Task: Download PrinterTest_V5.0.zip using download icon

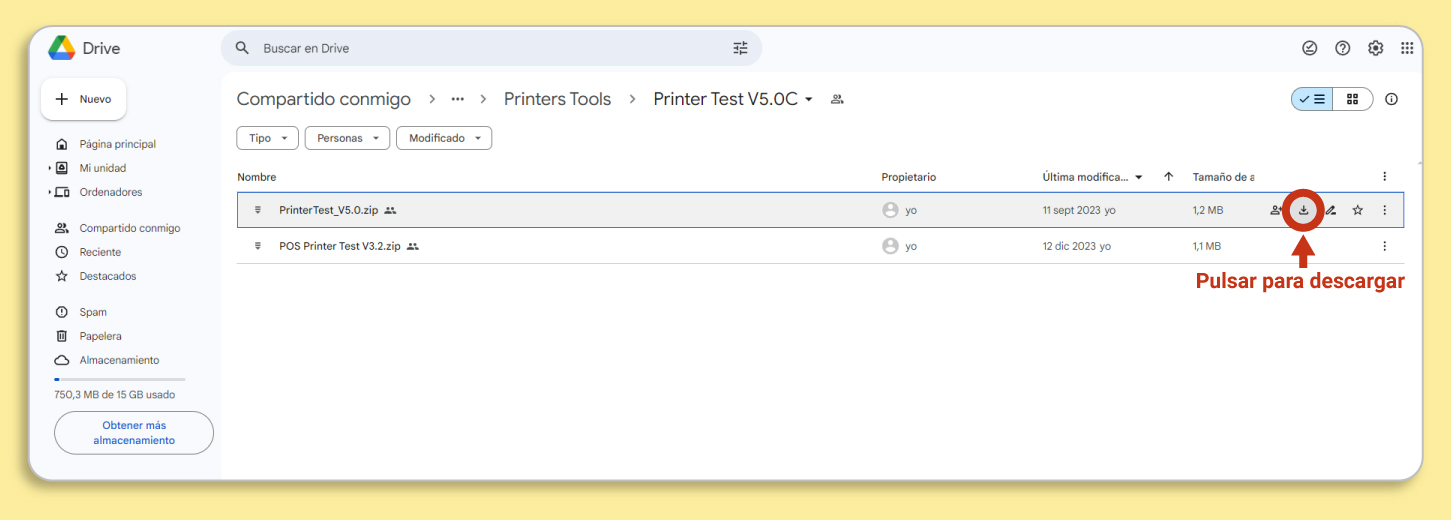Action: click(1304, 210)
